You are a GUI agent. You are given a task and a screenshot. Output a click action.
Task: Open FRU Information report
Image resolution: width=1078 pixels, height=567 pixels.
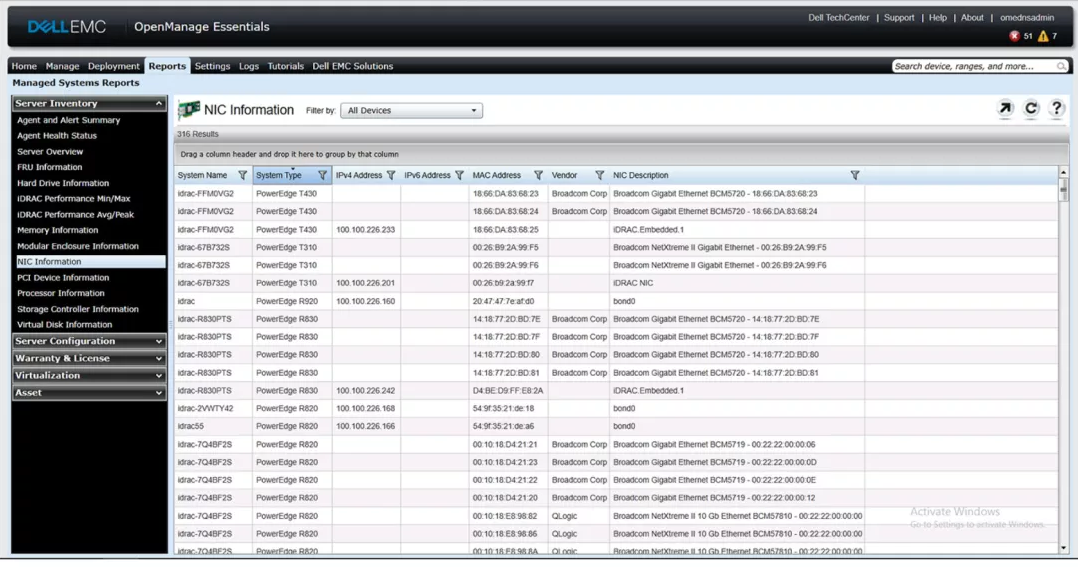(x=50, y=167)
